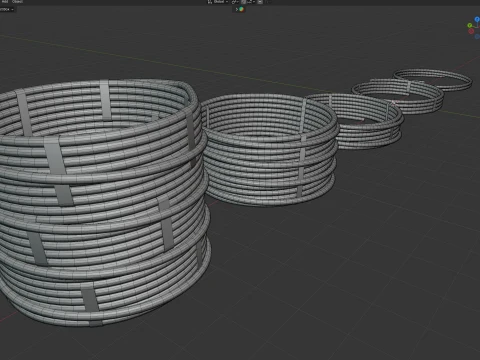Open the Object menu in viewport header
Image resolution: width=480 pixels, height=360 pixels.
(x=17, y=1)
